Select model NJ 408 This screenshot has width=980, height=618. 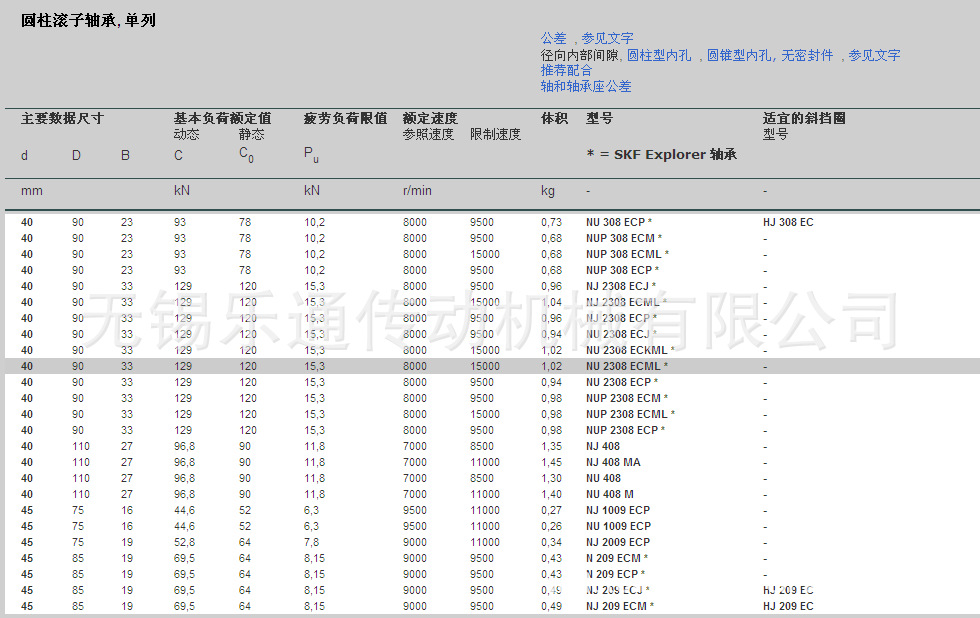coord(603,446)
